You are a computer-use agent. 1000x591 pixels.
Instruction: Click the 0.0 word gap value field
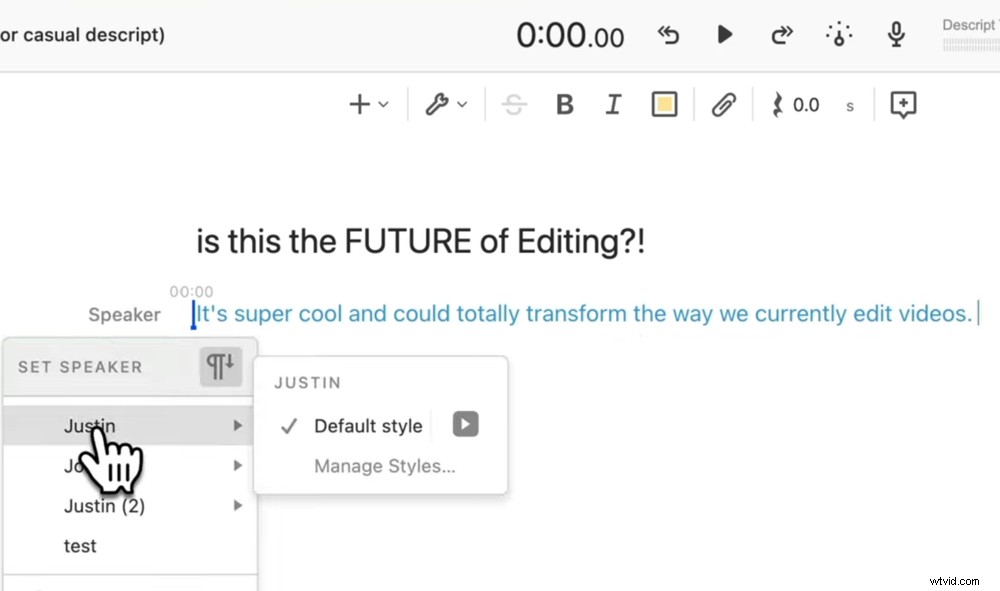click(806, 104)
